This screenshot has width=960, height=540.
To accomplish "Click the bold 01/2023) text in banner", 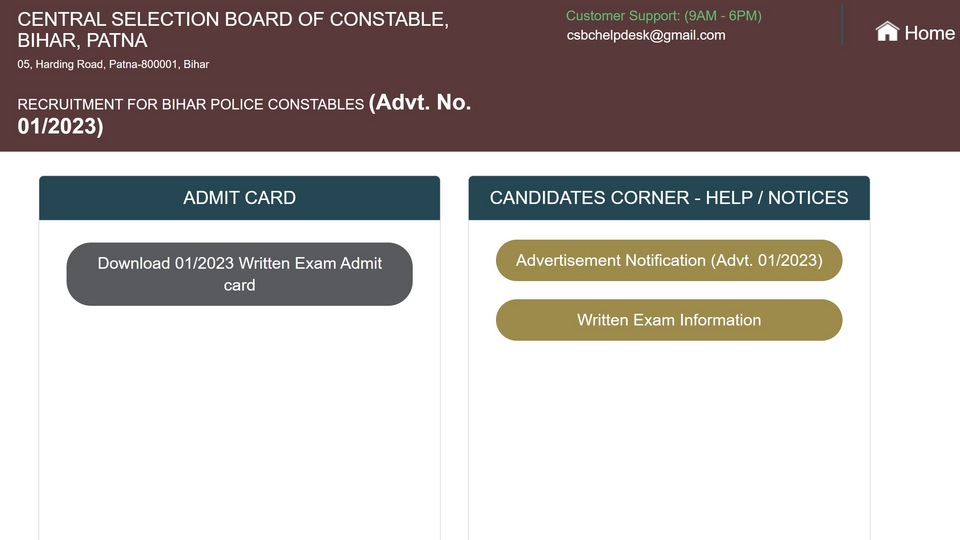I will coord(60,127).
